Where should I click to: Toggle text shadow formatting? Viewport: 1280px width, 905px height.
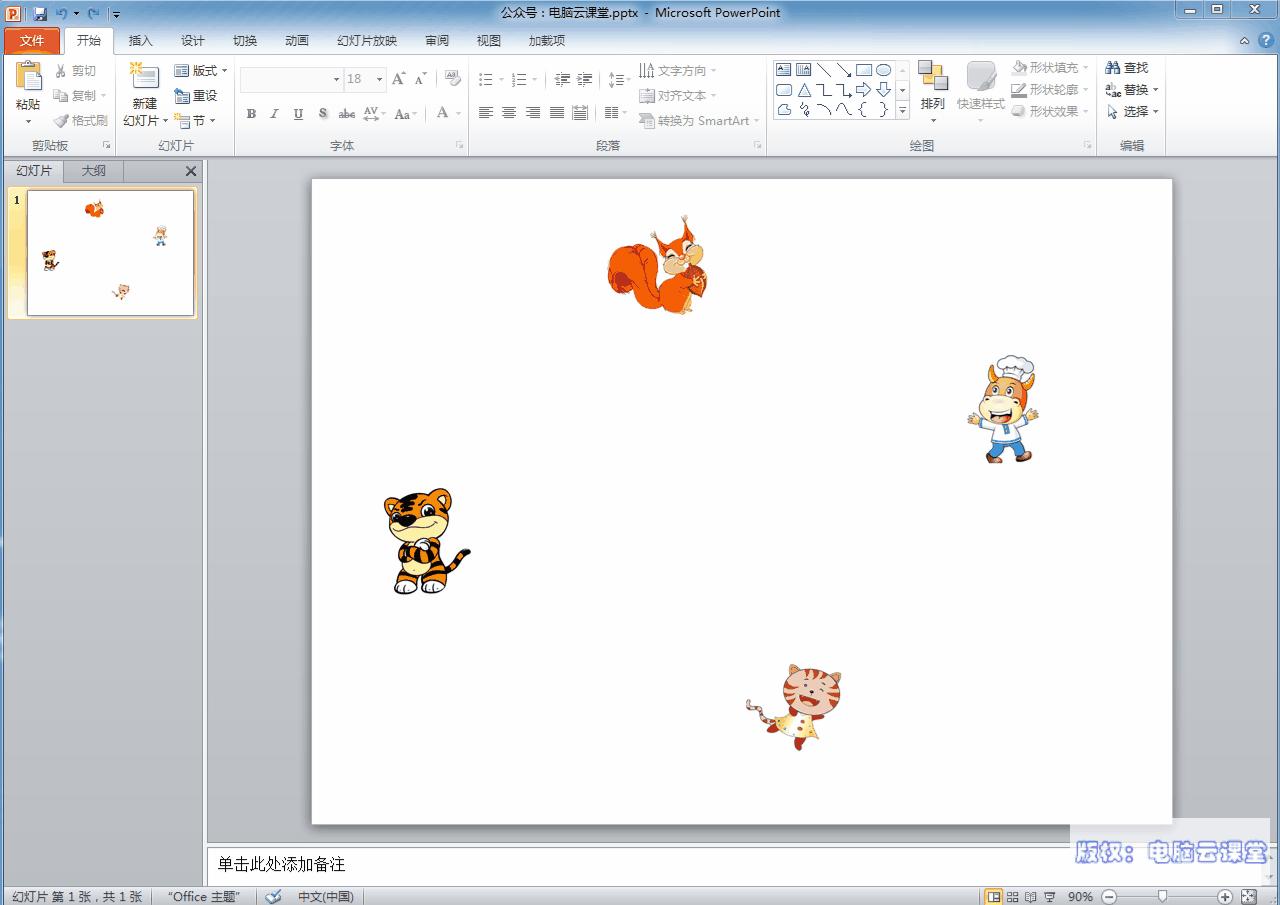[323, 114]
